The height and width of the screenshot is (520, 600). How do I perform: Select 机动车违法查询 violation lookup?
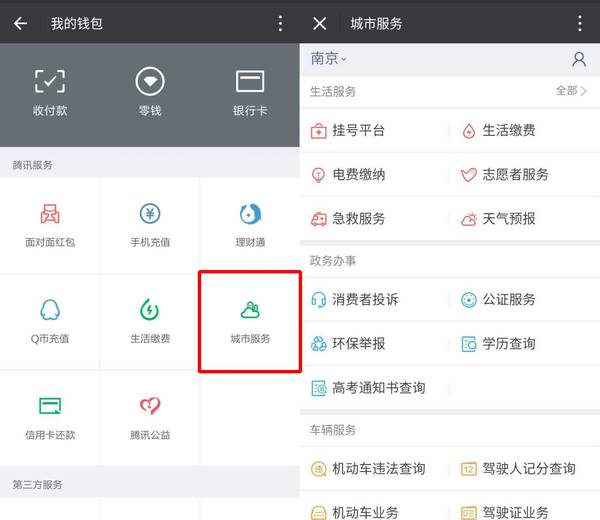(x=368, y=469)
